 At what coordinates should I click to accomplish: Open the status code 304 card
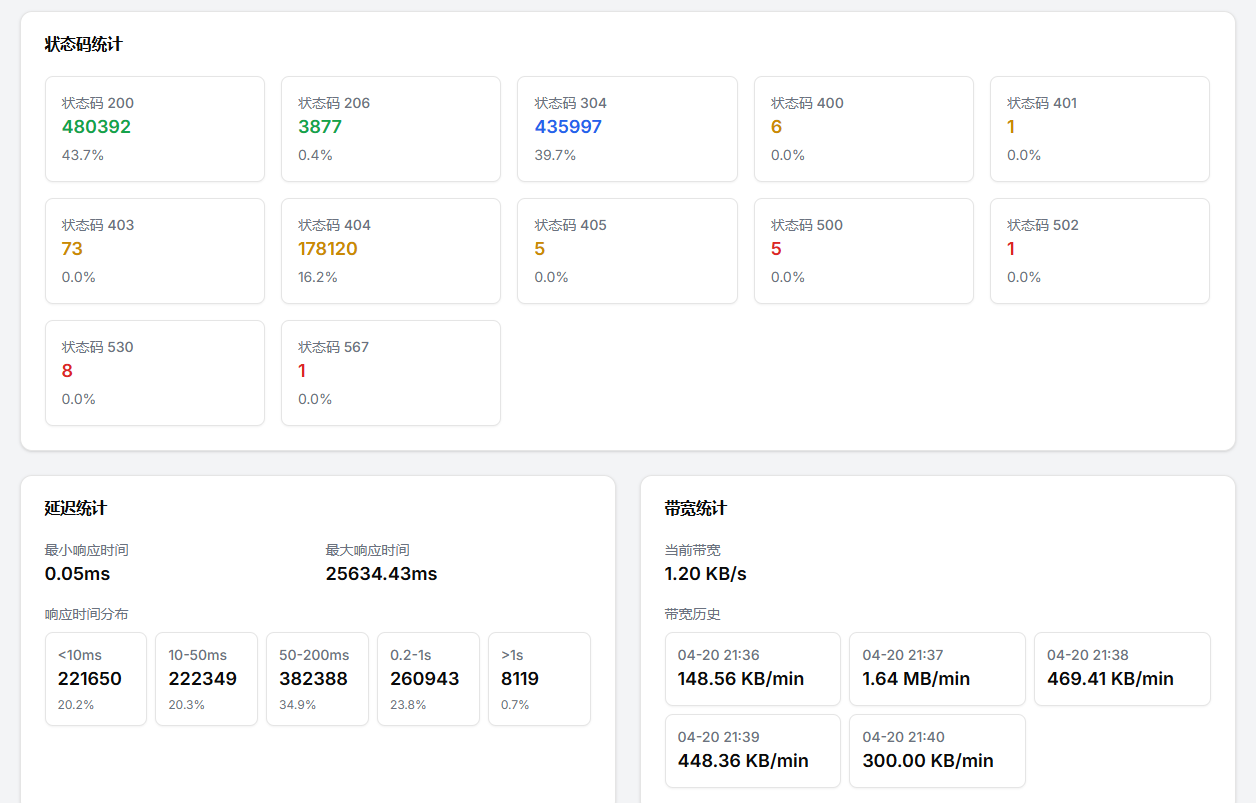627,129
